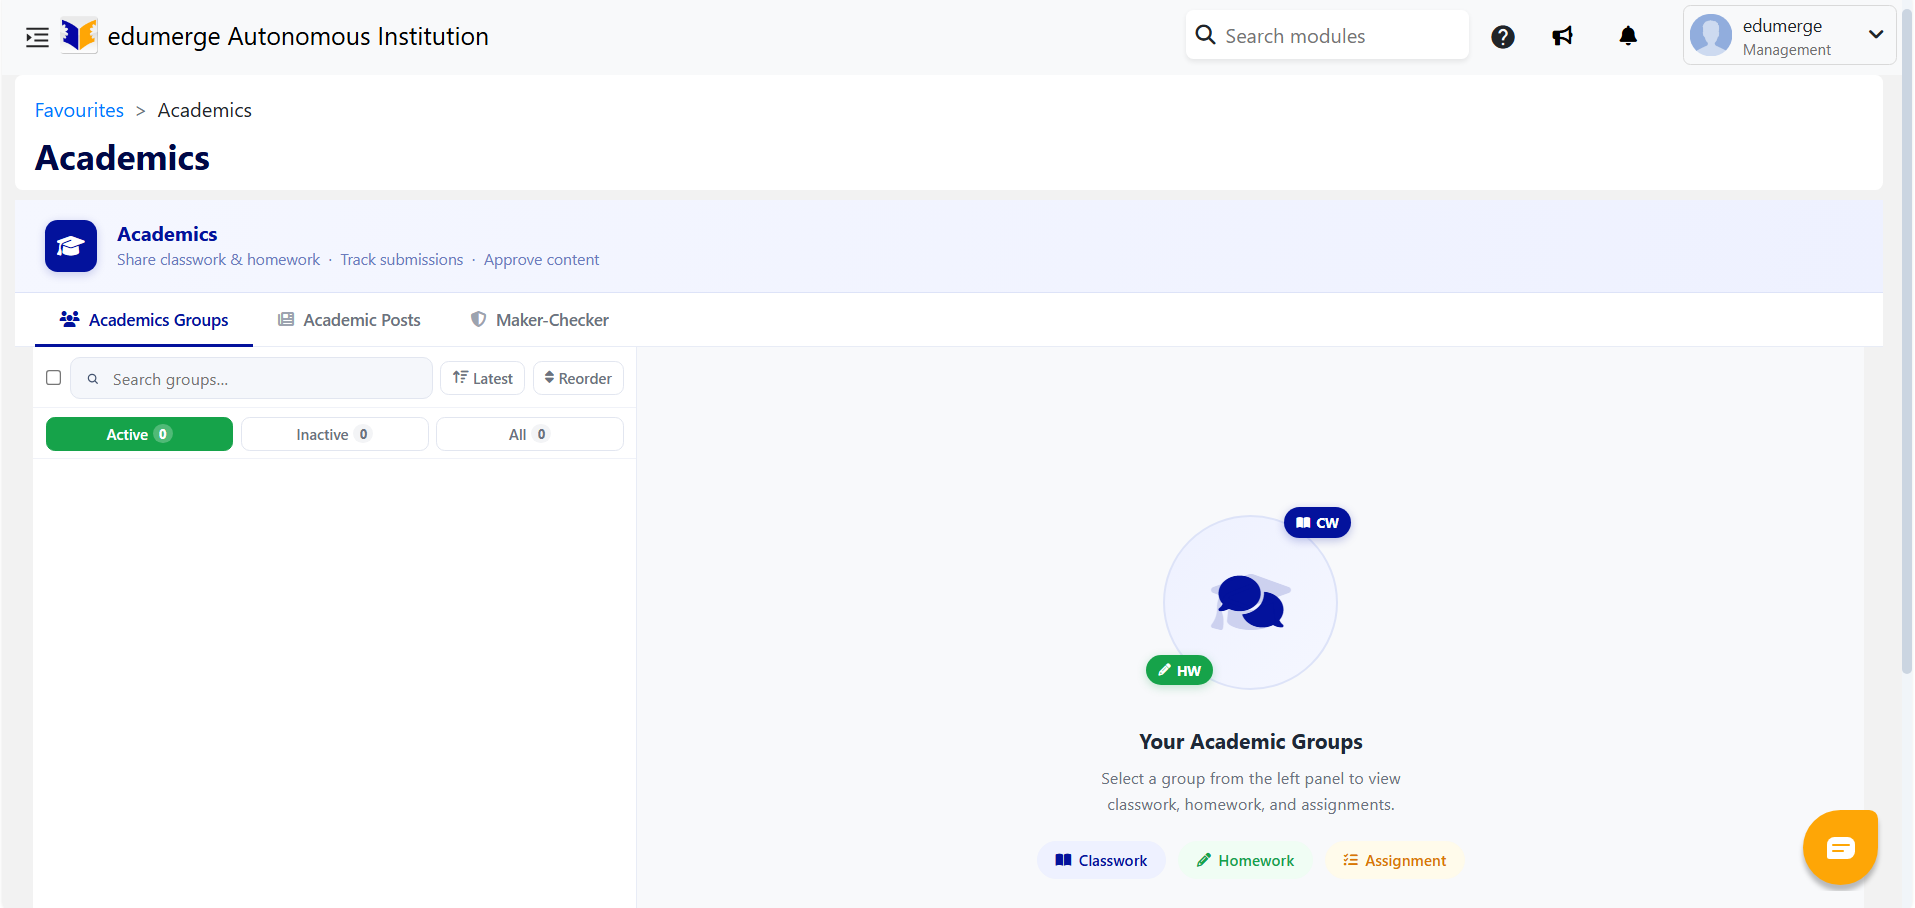Screen dimensions: 1915x908
Task: Click the 'Approve content' text
Action: (x=541, y=260)
